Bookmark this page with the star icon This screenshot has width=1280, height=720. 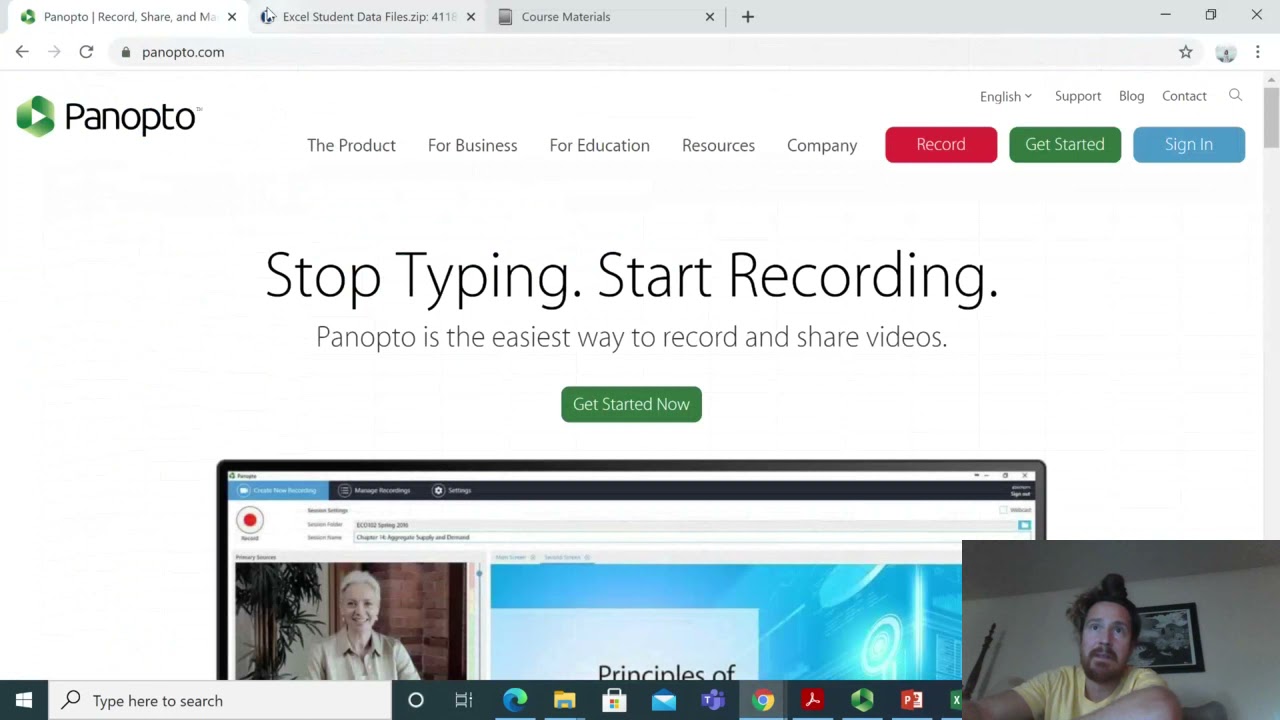pyautogui.click(x=1185, y=52)
